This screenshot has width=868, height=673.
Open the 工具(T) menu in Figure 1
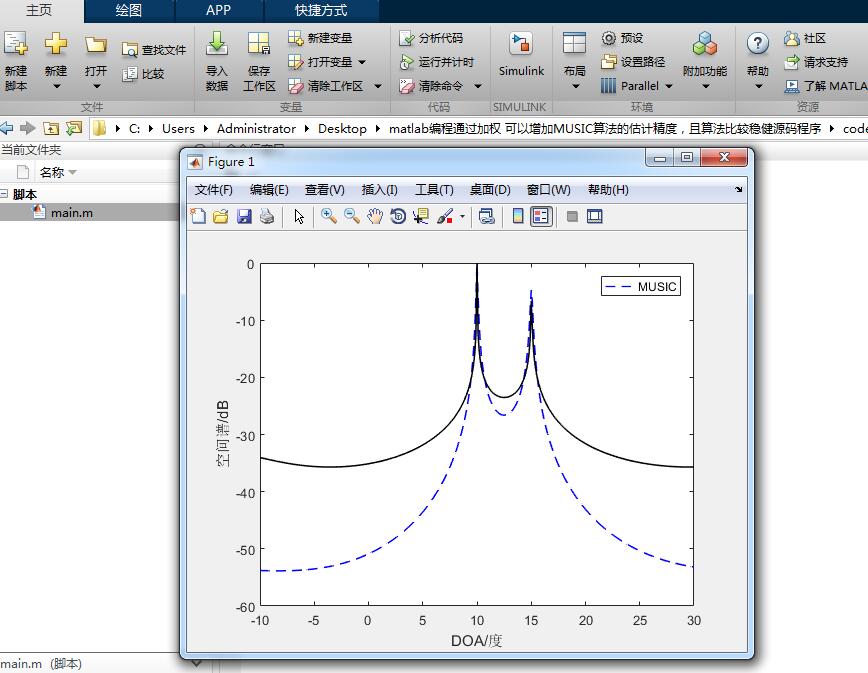[435, 190]
